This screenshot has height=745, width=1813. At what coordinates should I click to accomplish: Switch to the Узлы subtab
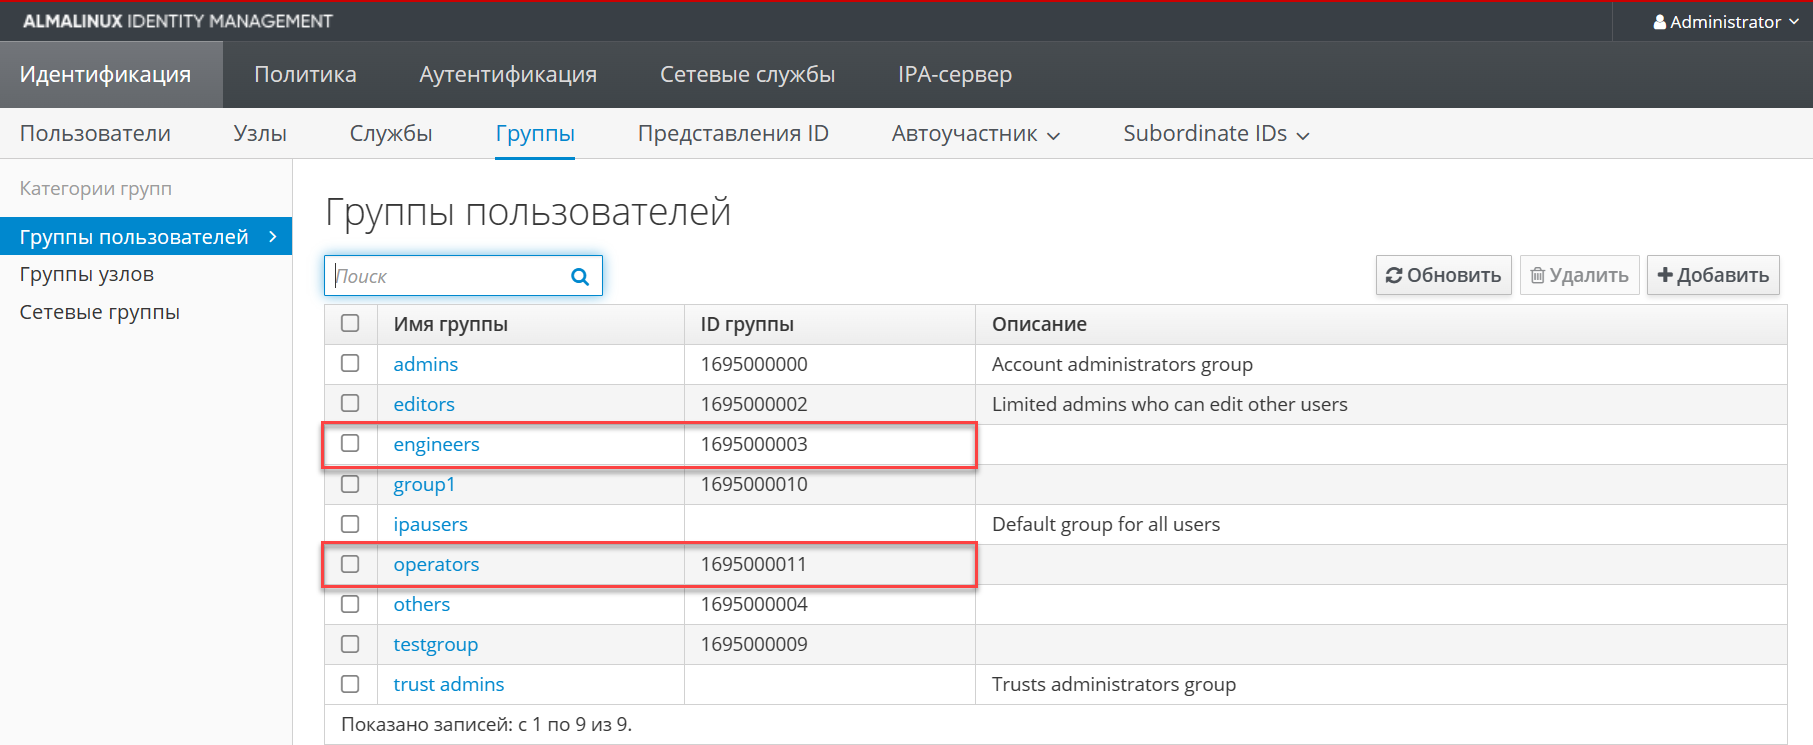coord(260,133)
